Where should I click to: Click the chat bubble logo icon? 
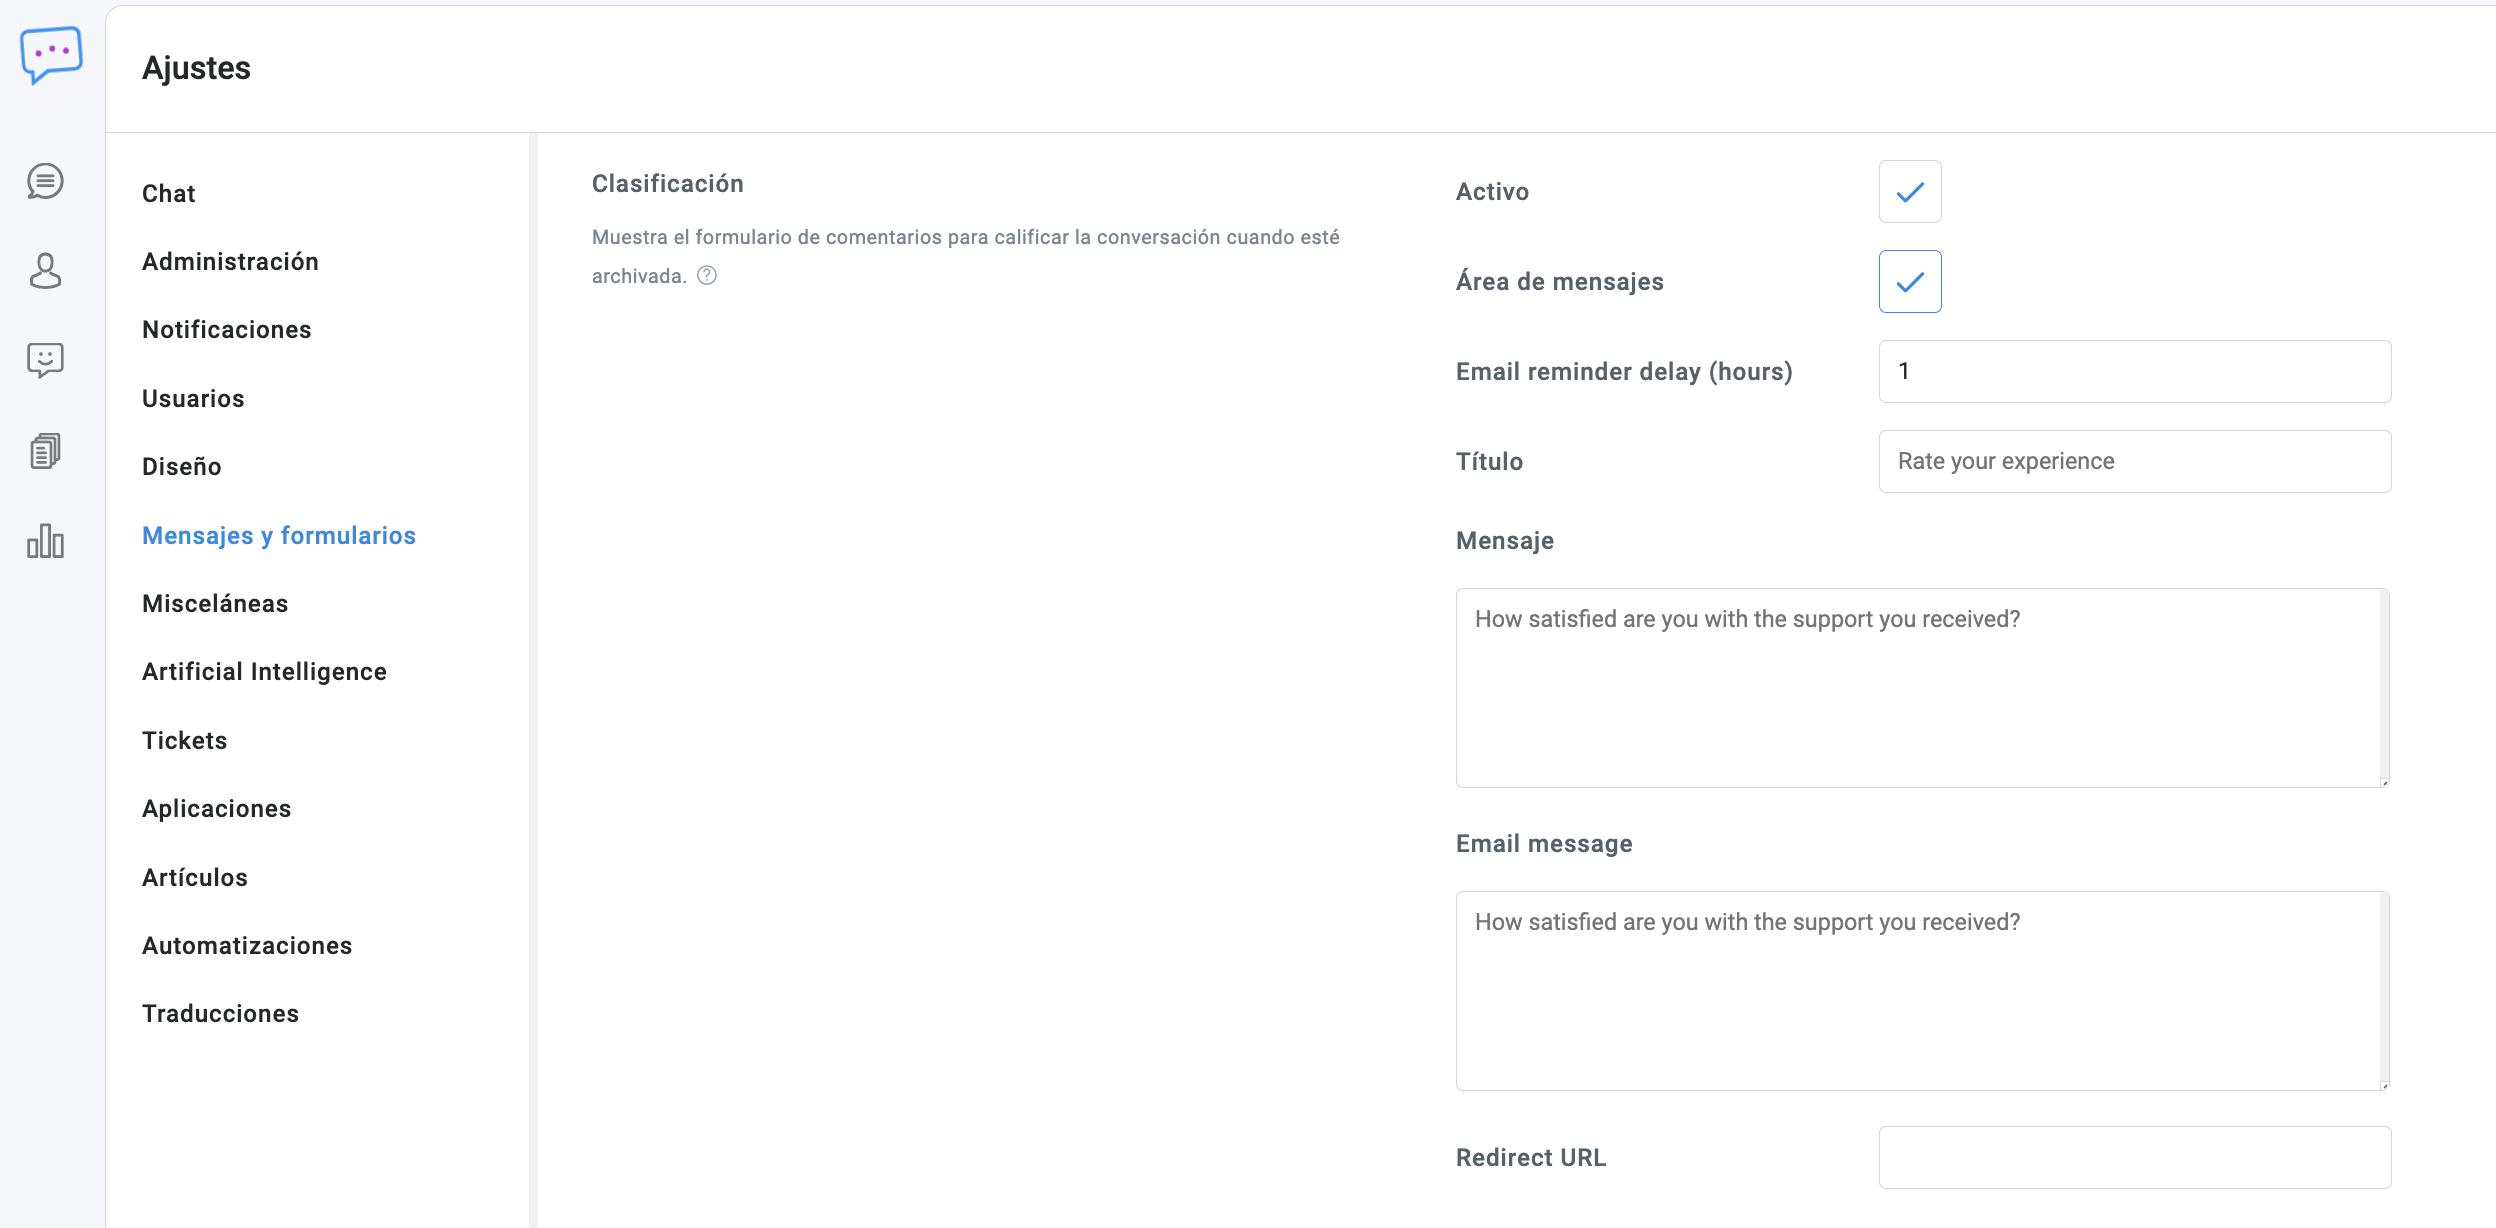51,54
